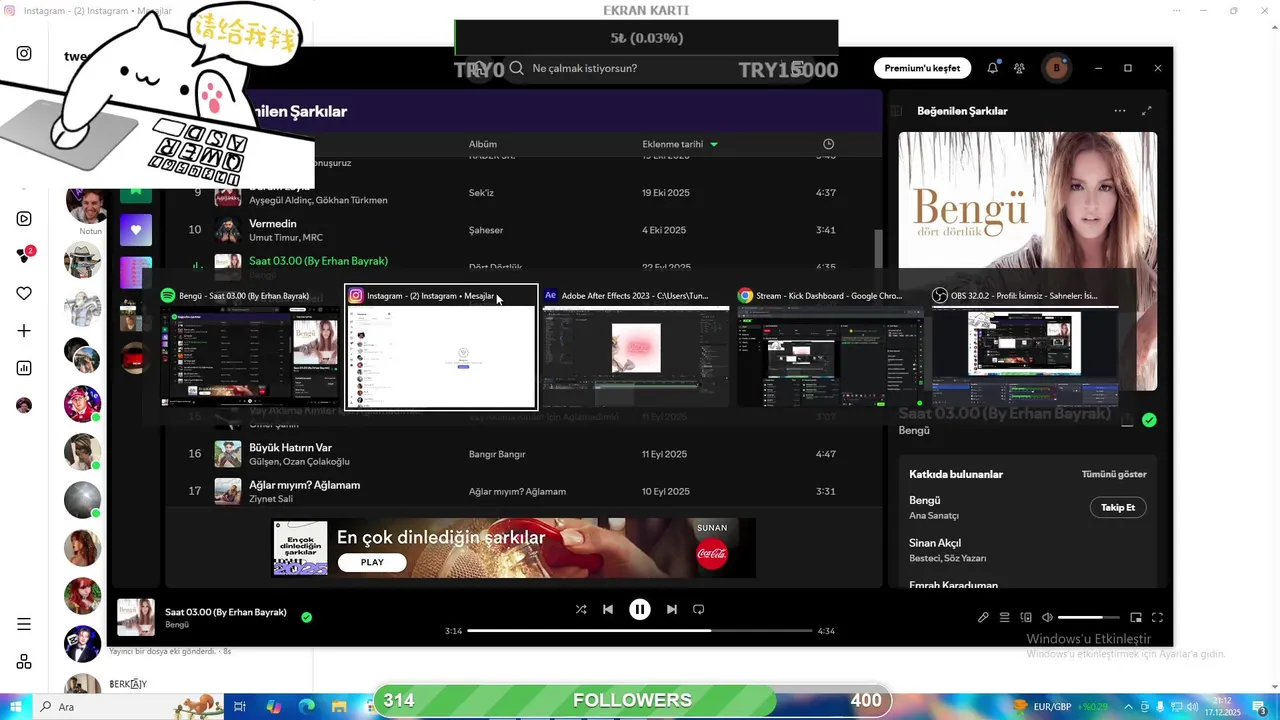Open Microsoft Edge from the taskbar
1280x720 pixels.
coord(307,707)
